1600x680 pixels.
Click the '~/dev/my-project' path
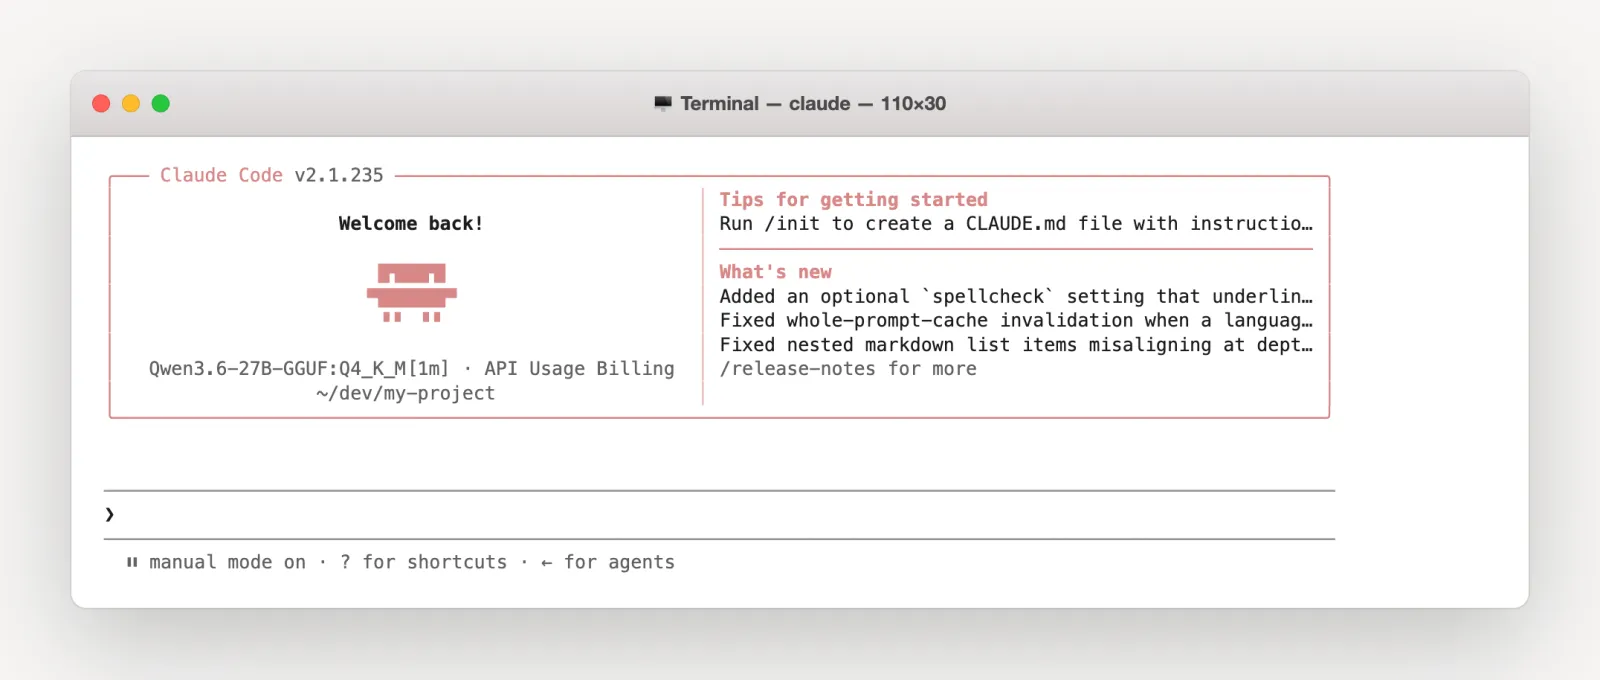click(406, 393)
